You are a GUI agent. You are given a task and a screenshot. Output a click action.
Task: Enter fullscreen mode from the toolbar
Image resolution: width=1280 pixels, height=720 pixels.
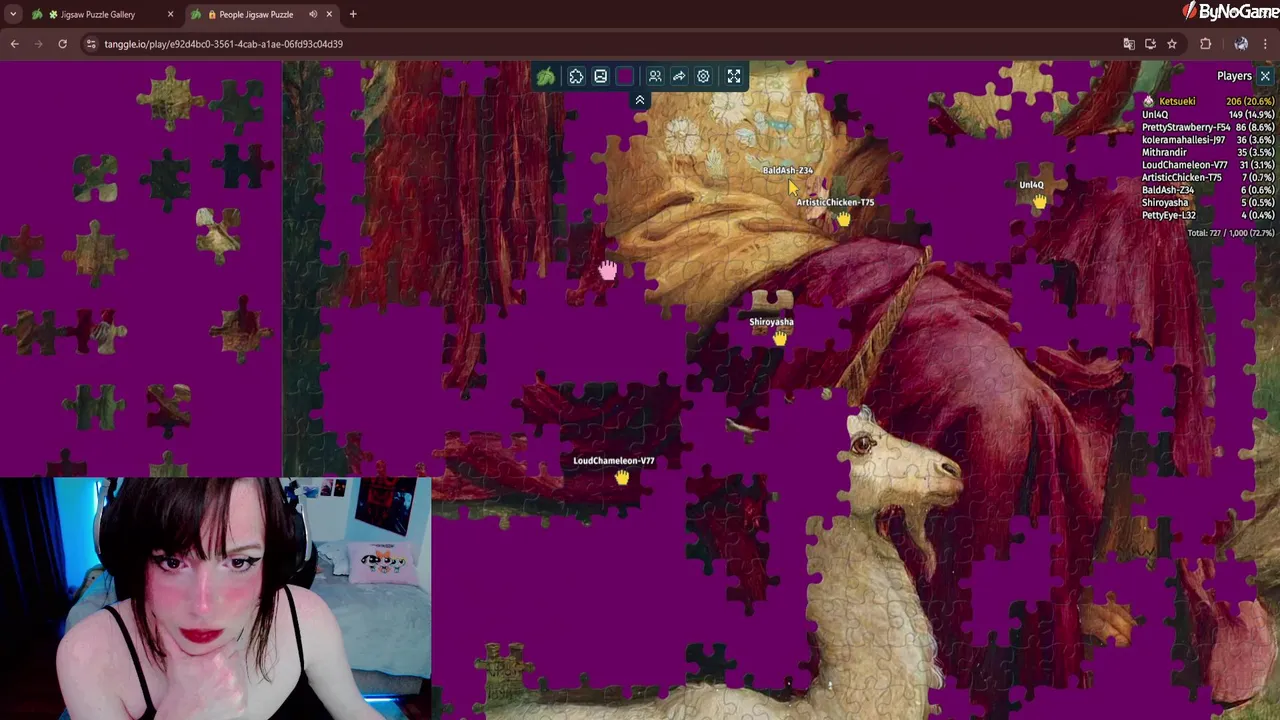coord(734,76)
